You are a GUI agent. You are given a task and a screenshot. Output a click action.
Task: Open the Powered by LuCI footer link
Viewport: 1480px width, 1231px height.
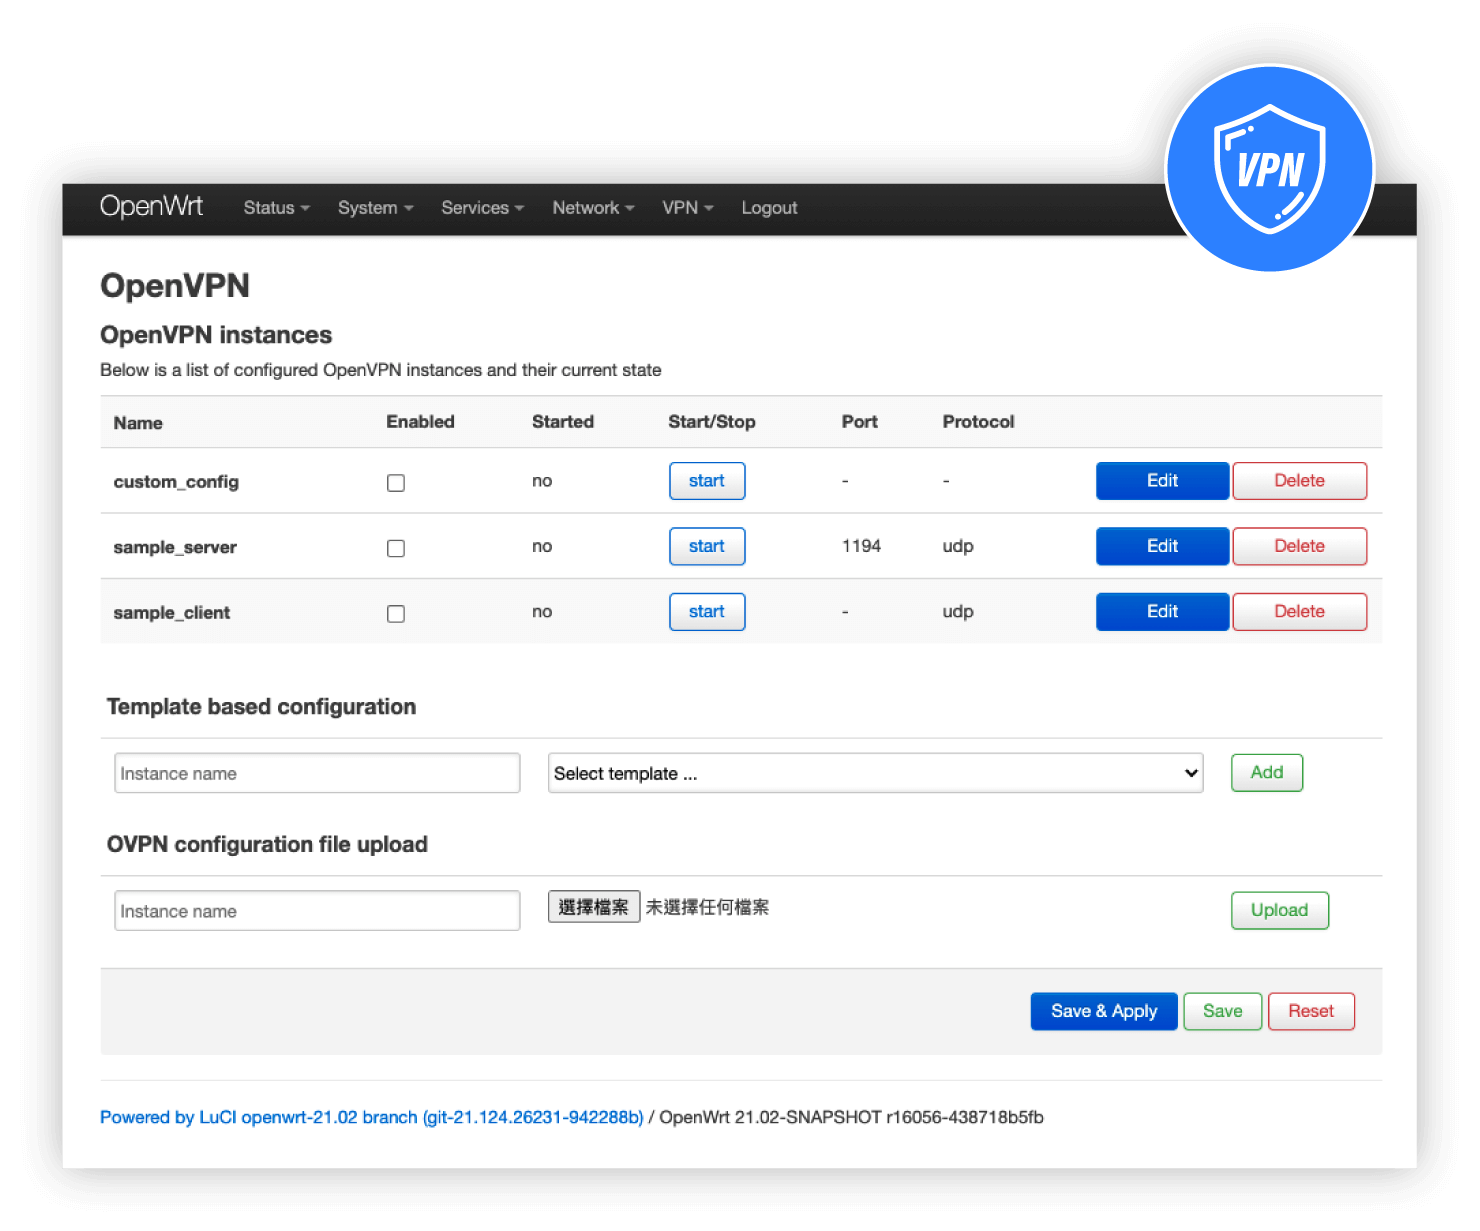(x=372, y=1117)
